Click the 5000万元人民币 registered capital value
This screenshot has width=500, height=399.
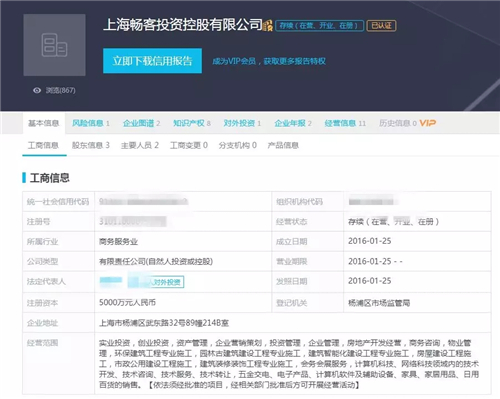[127, 303]
